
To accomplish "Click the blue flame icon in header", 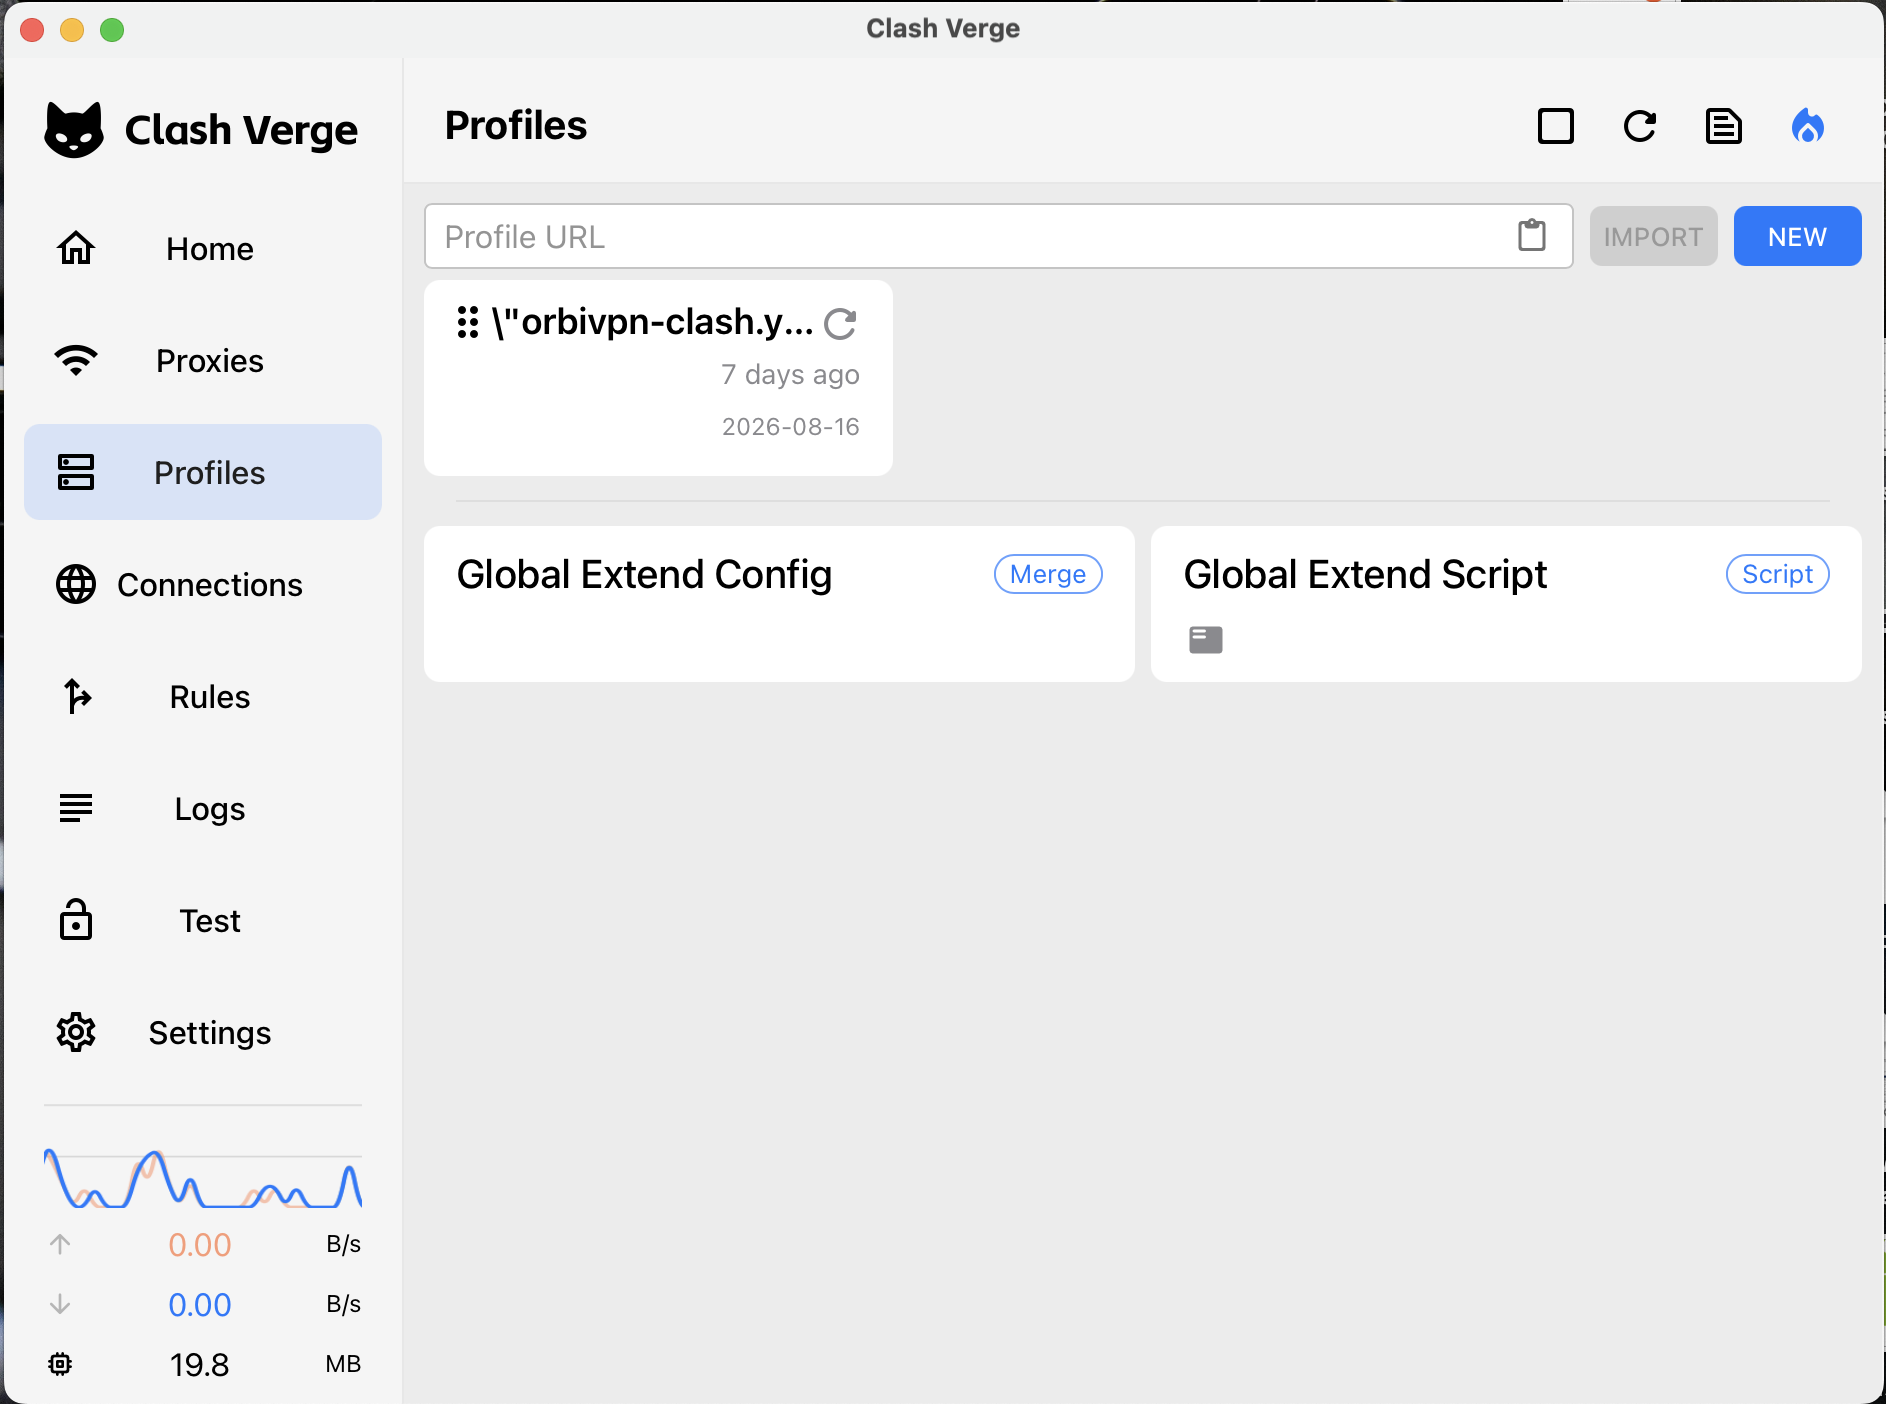I will [1808, 127].
